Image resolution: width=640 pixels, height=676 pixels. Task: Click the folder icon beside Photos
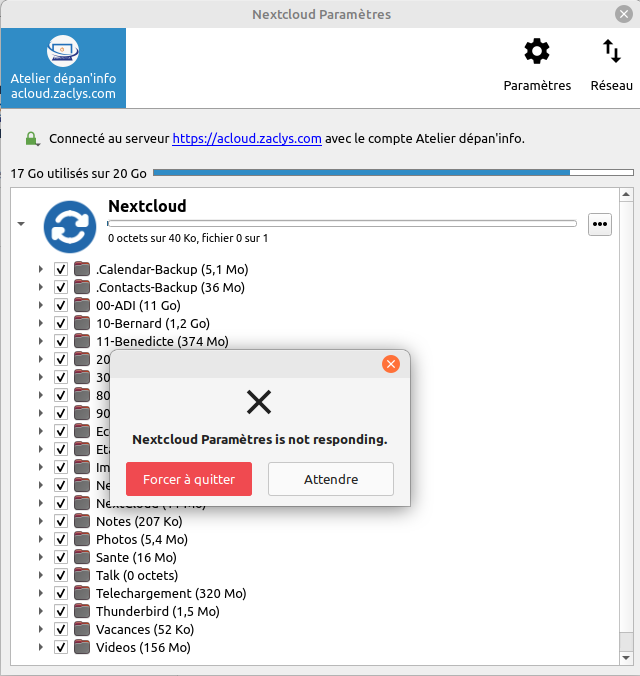[x=82, y=539]
